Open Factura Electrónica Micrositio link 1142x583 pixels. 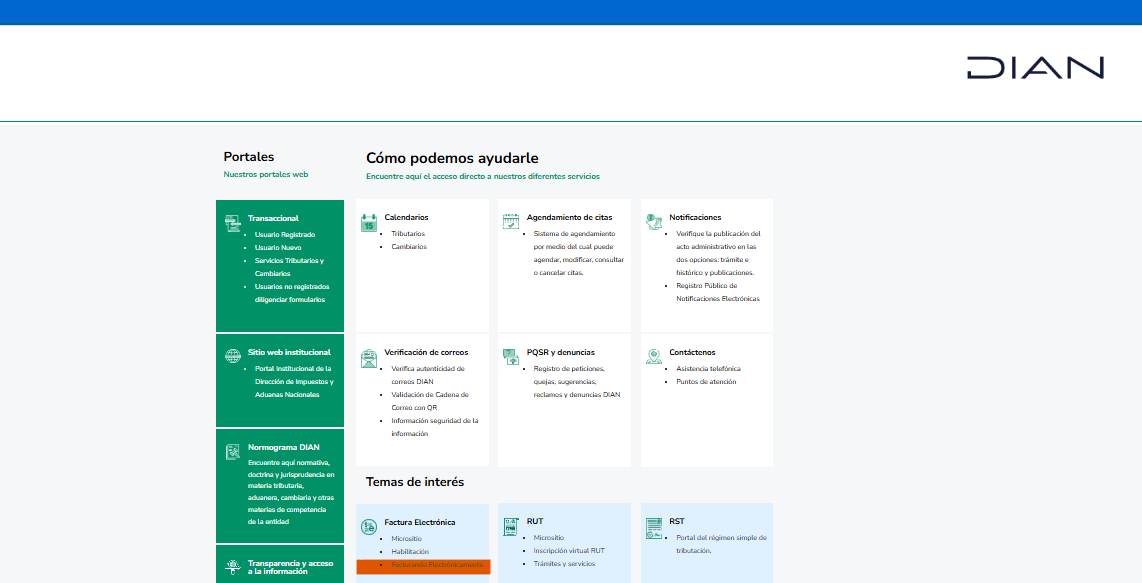pyautogui.click(x=406, y=539)
